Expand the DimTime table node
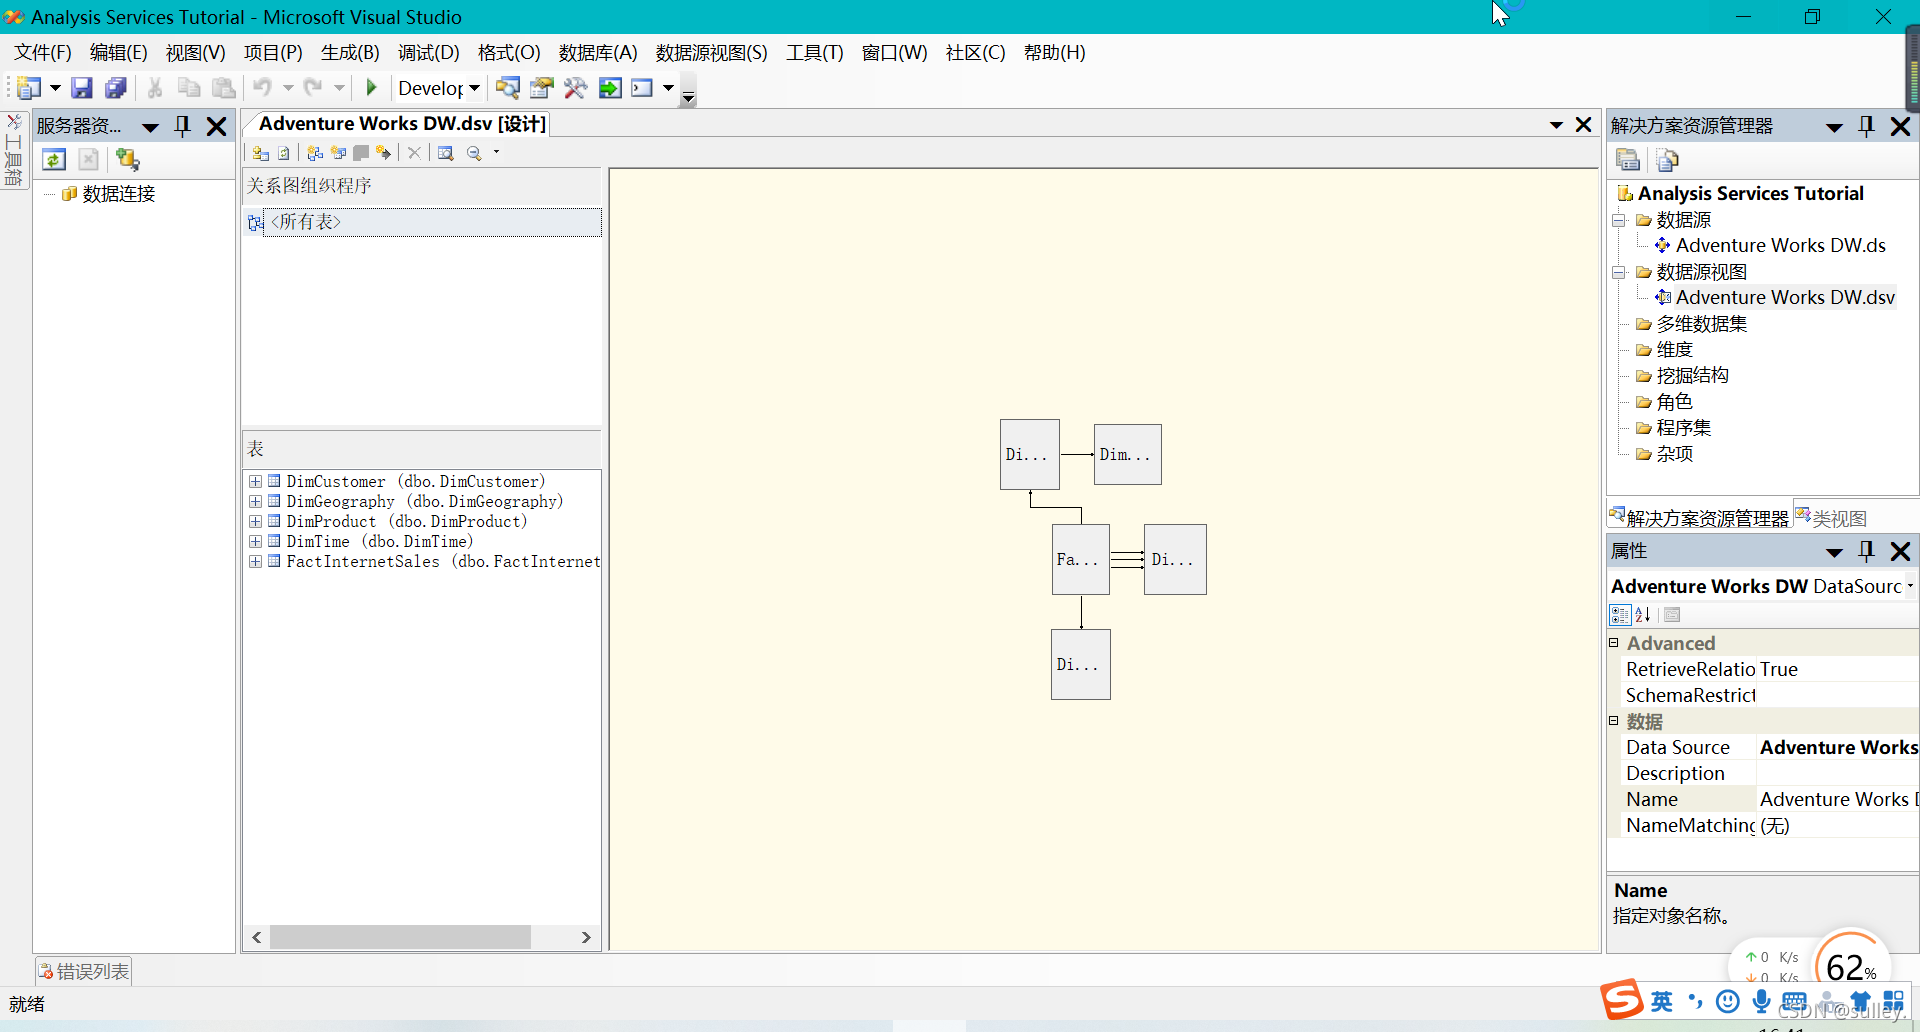 coord(255,542)
